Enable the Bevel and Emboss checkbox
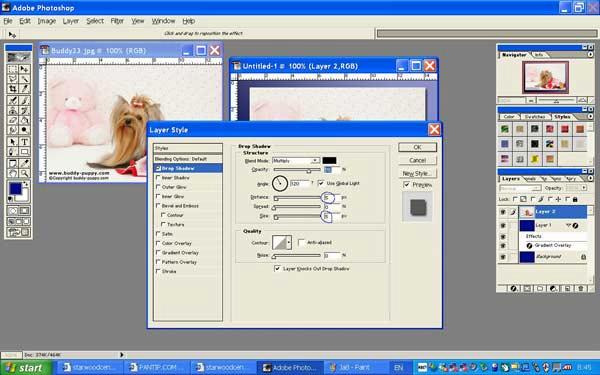The image size is (600, 375). (x=158, y=205)
